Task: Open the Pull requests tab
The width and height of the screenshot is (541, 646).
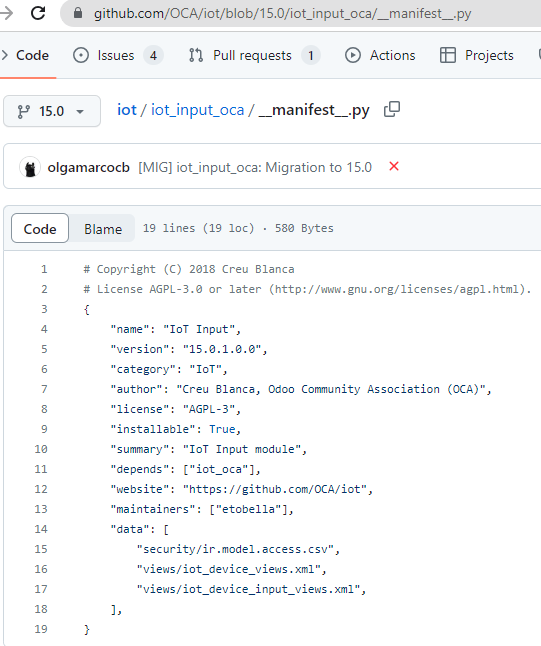Action: [254, 55]
